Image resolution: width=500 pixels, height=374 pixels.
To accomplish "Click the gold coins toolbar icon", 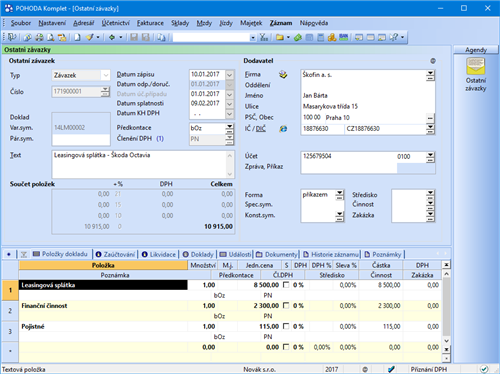I will 332,37.
